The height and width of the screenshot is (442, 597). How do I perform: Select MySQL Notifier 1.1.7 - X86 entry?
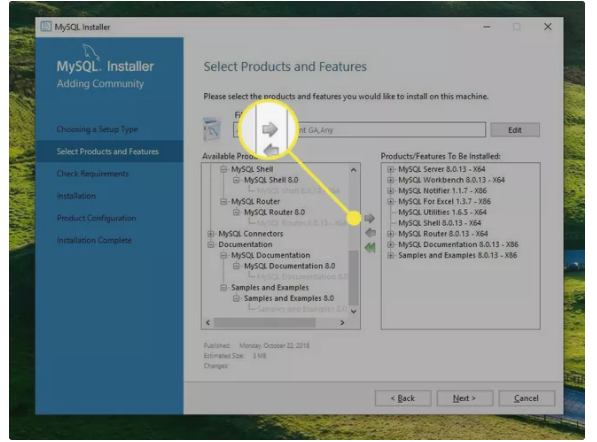point(442,191)
